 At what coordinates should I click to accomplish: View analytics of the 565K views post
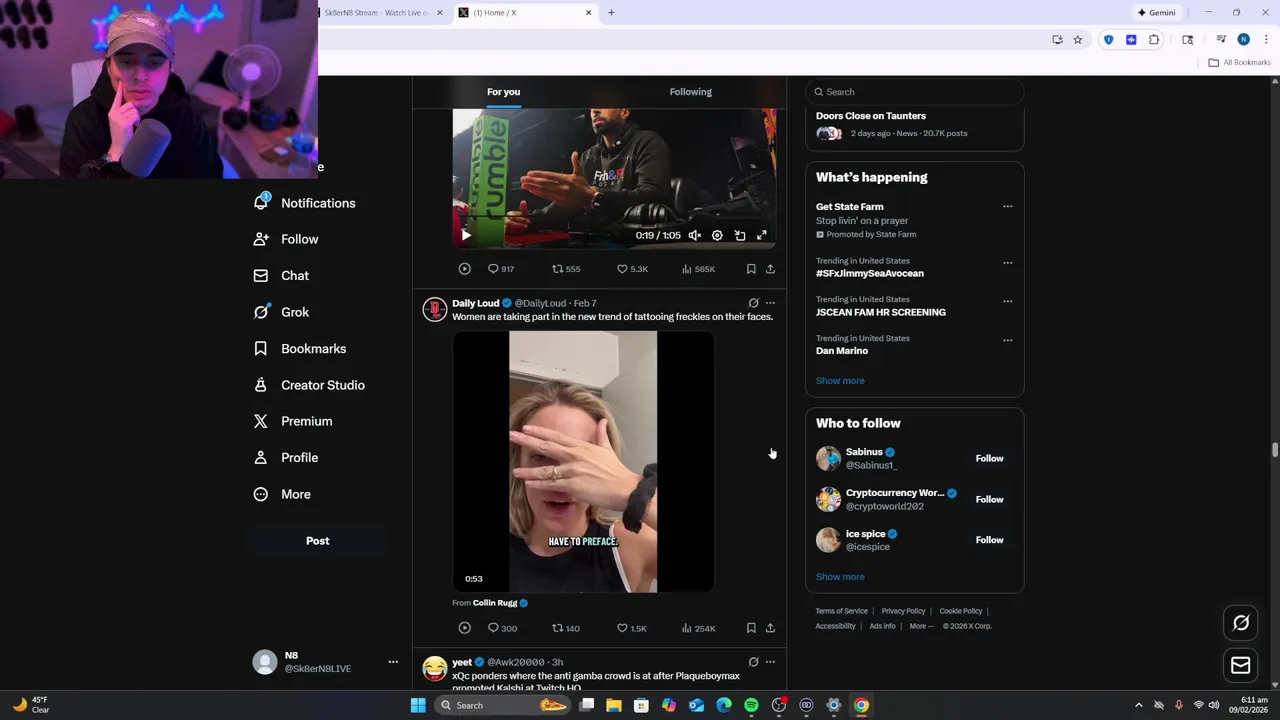click(698, 269)
